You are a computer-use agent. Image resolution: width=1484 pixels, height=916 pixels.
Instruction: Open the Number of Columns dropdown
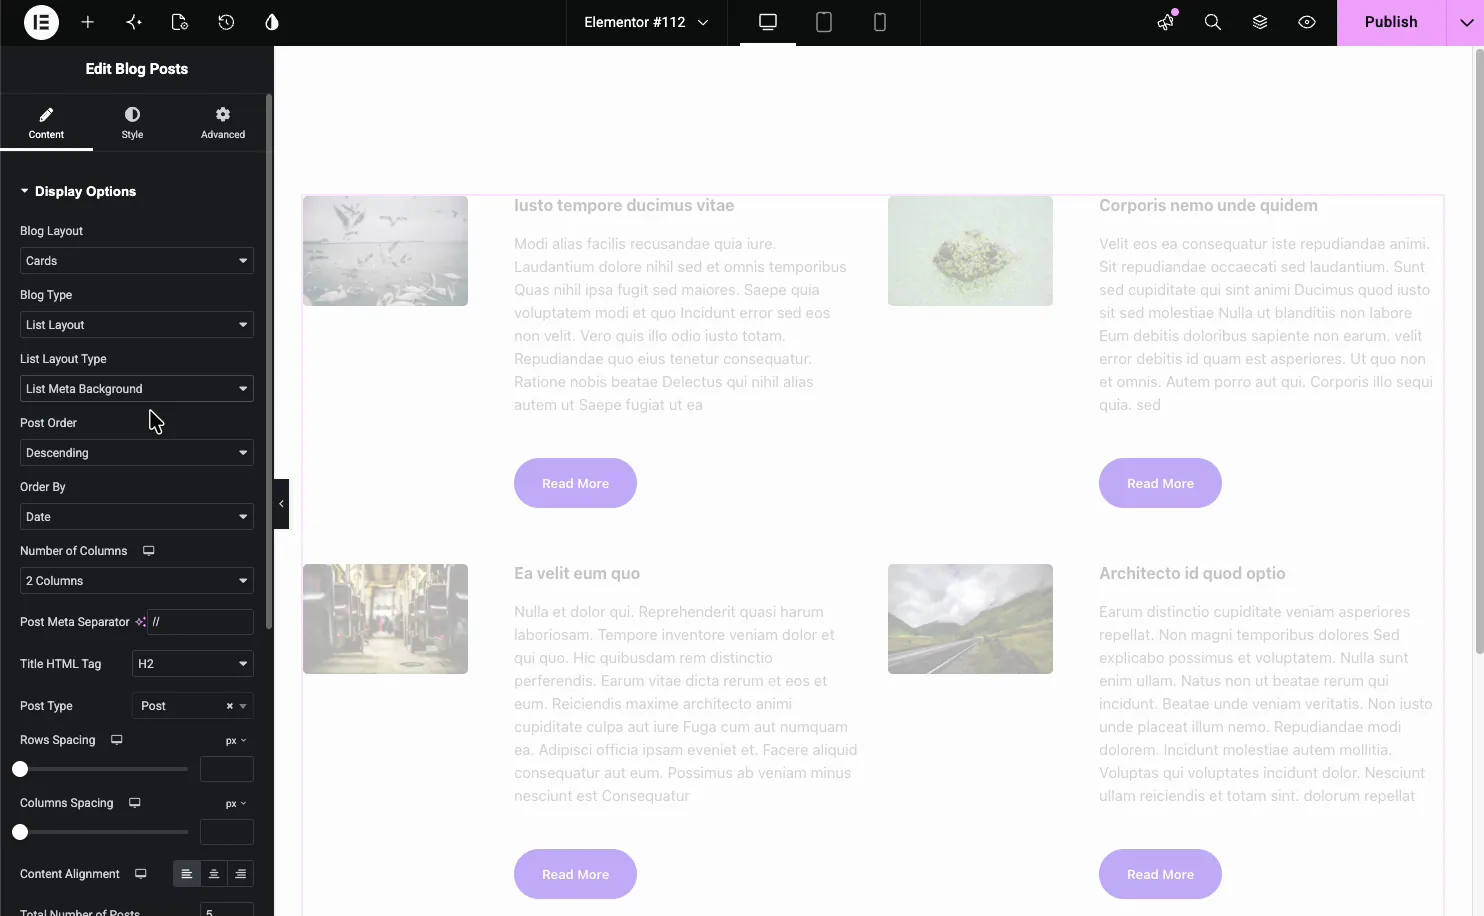coord(137,581)
